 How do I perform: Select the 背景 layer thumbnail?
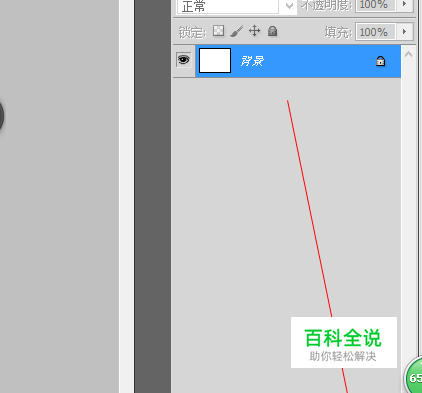tap(215, 60)
